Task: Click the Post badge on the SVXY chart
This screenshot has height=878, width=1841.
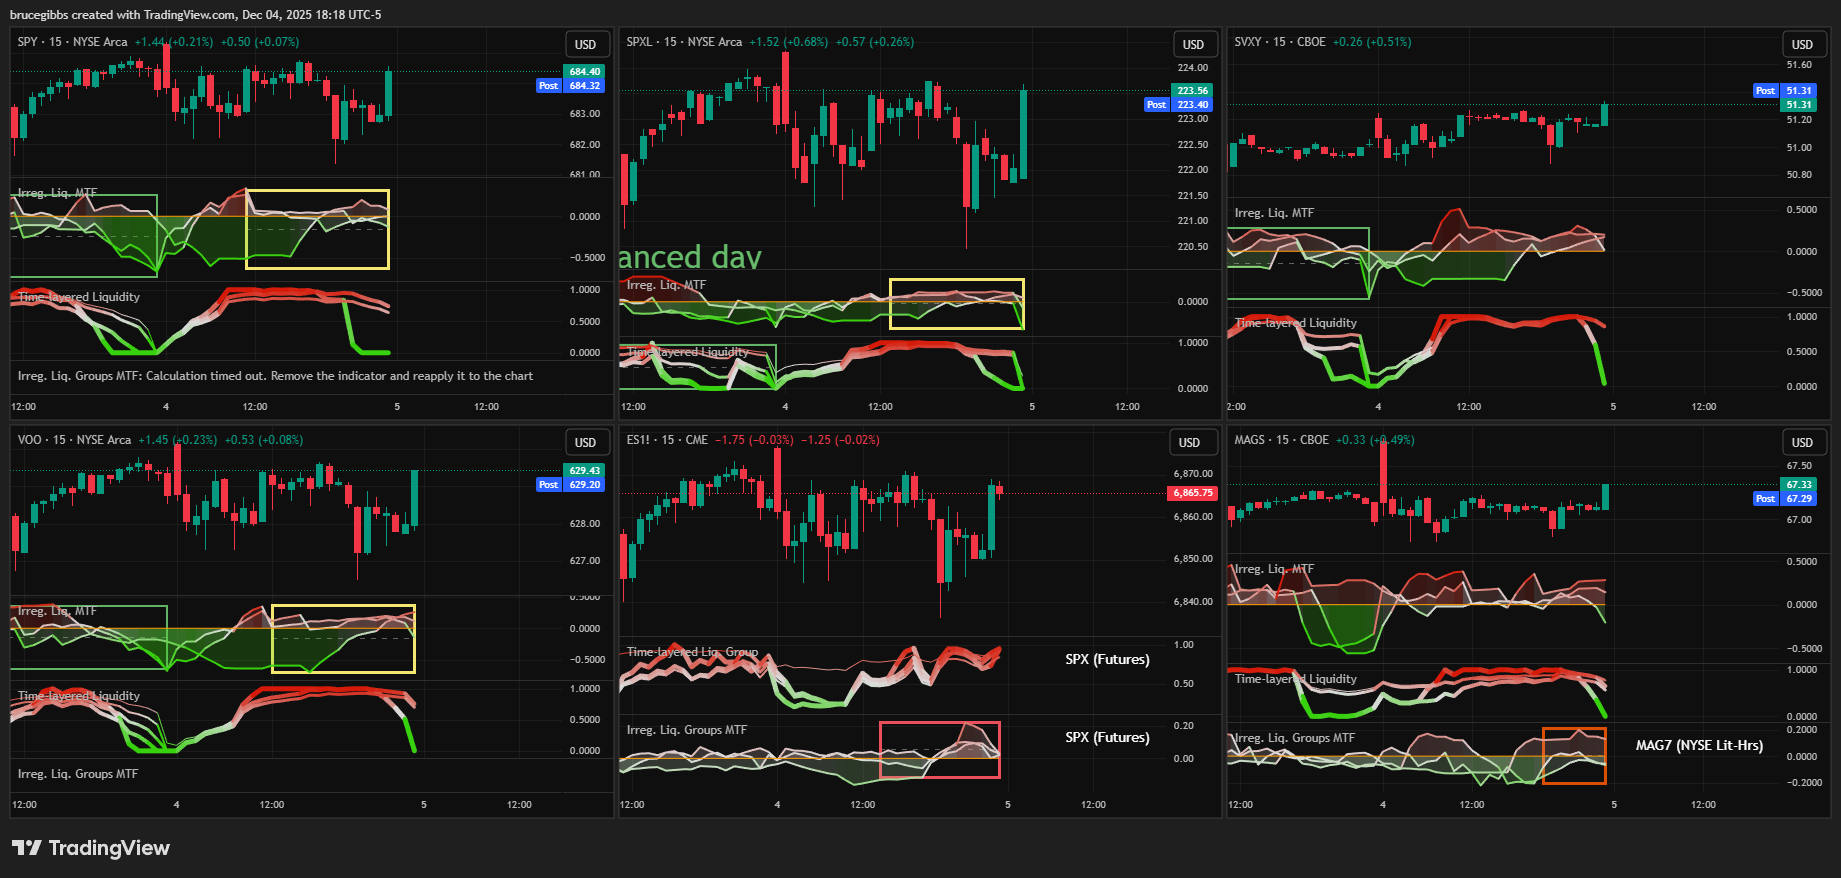Action: [1765, 91]
